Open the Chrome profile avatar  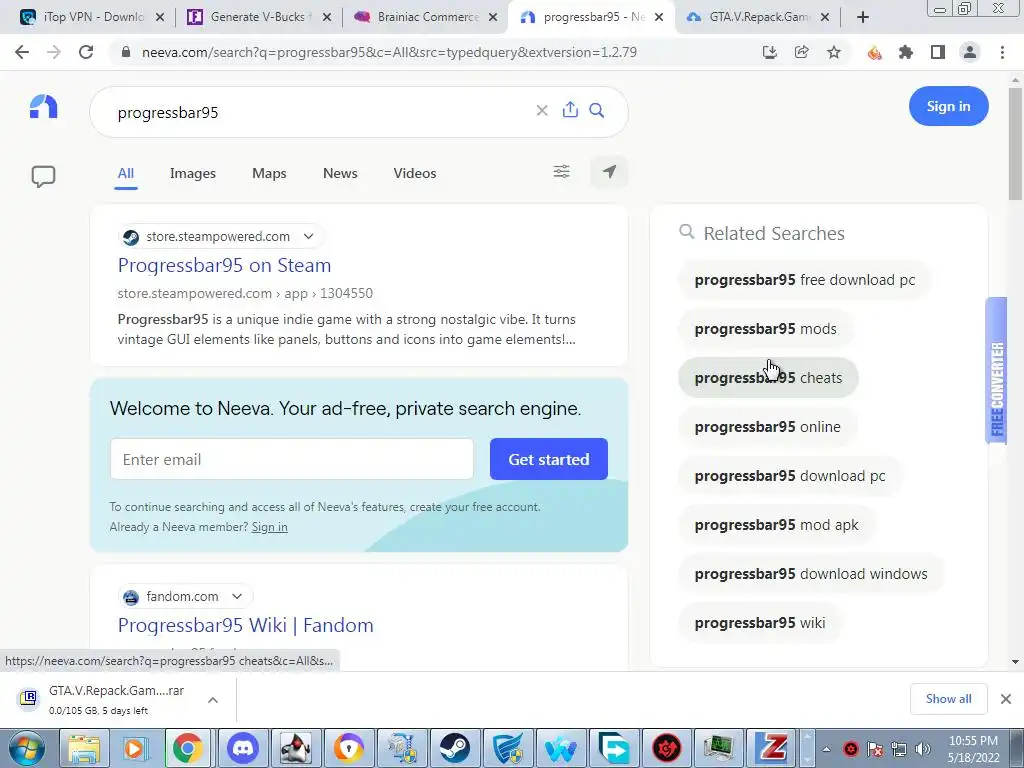[970, 52]
